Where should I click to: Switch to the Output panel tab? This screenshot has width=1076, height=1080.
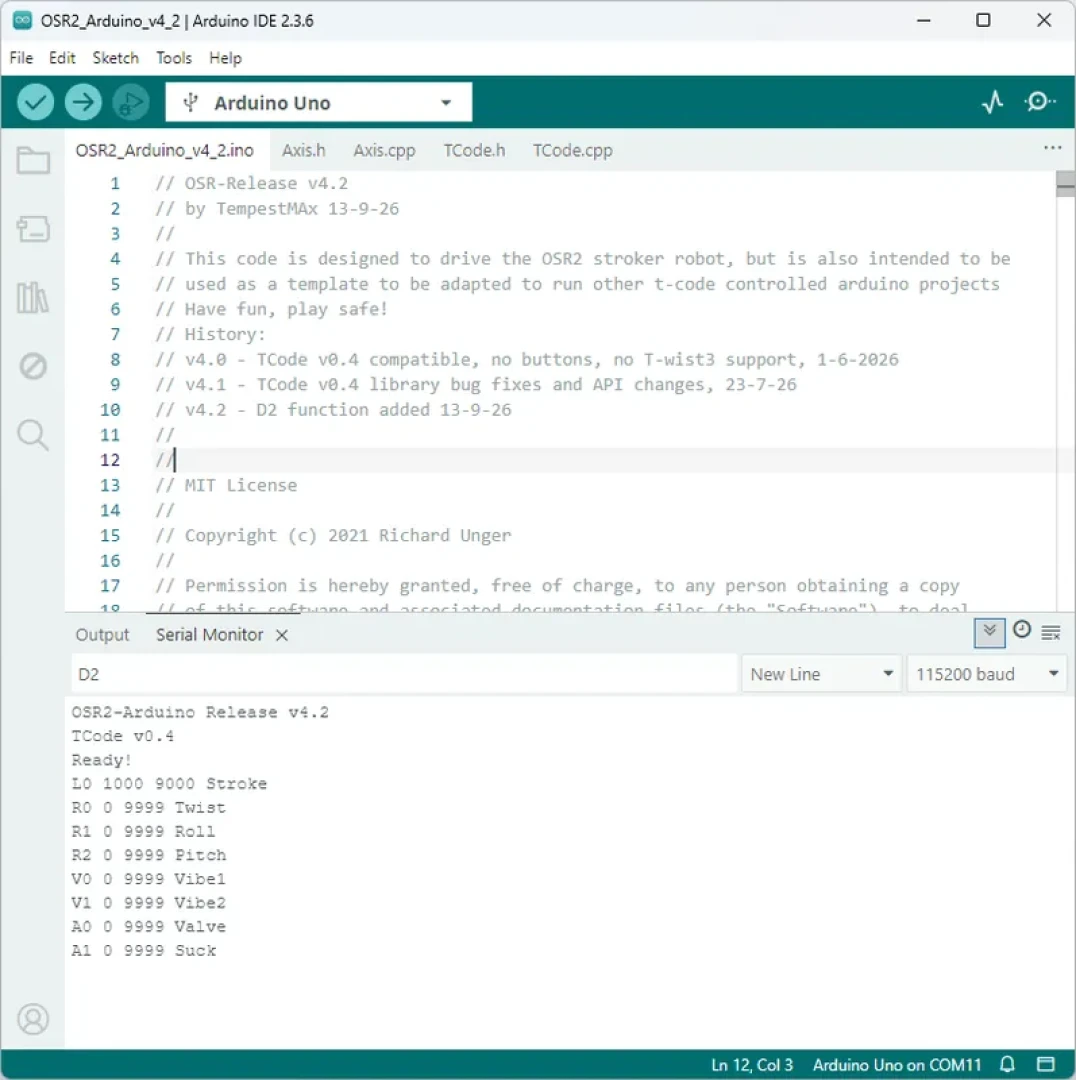tap(102, 635)
